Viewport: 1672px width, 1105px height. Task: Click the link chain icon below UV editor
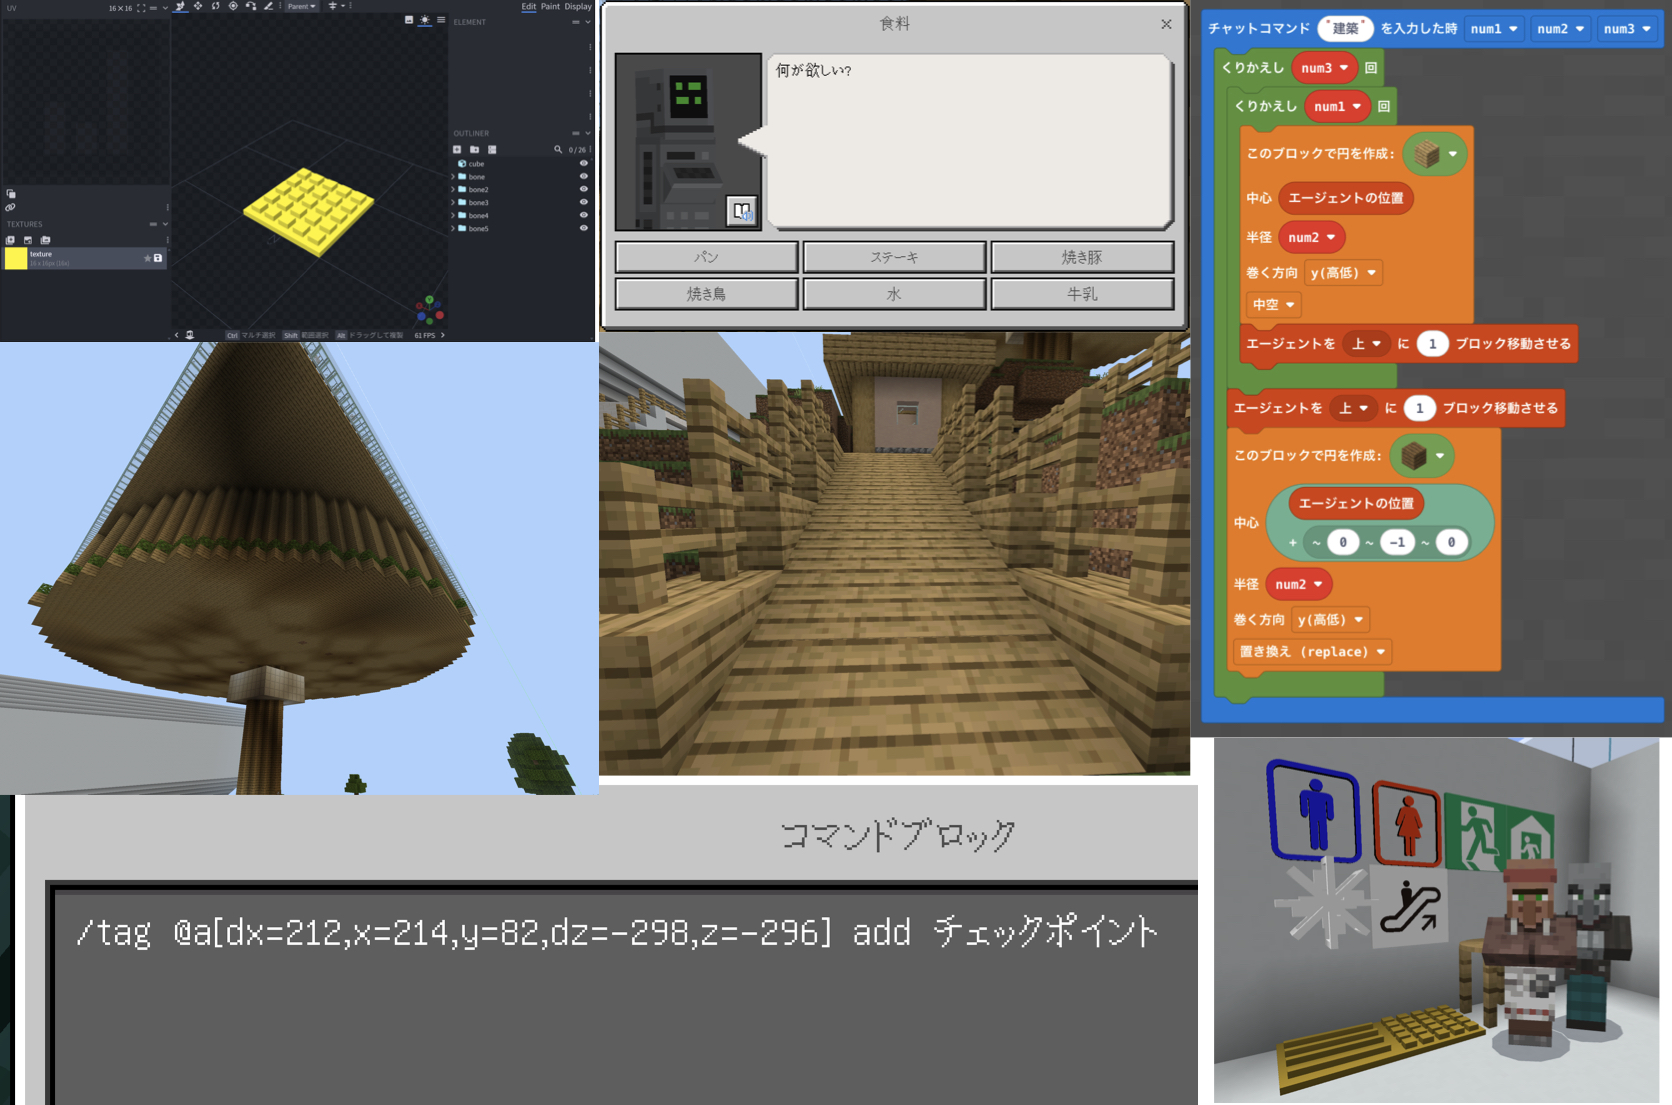[x=10, y=207]
